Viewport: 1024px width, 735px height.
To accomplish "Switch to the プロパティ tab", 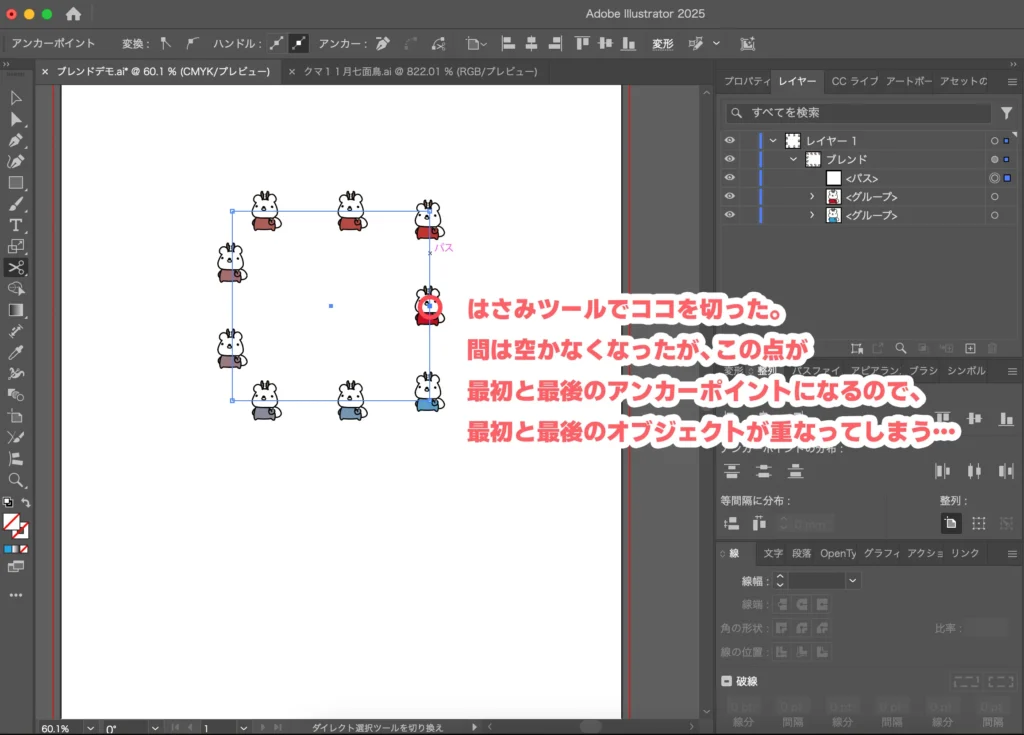I will pos(745,82).
